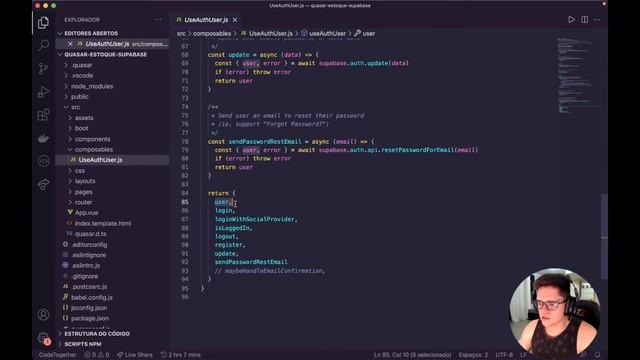Run the current file with play icon
640x360 pixels.
click(x=571, y=20)
